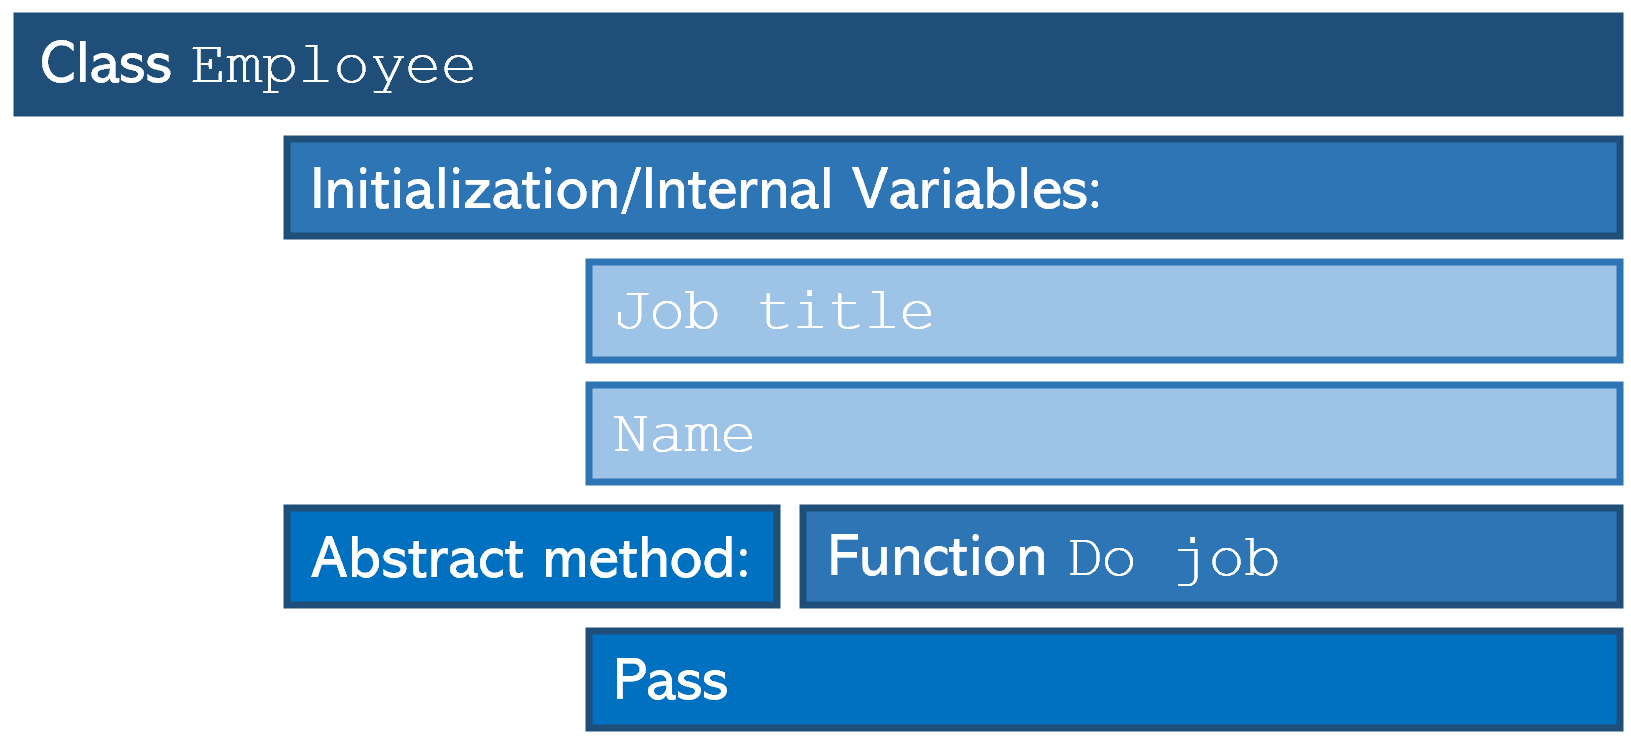Select the Initialization/Internal Variables block
The image size is (1631, 742).
pyautogui.click(x=953, y=188)
